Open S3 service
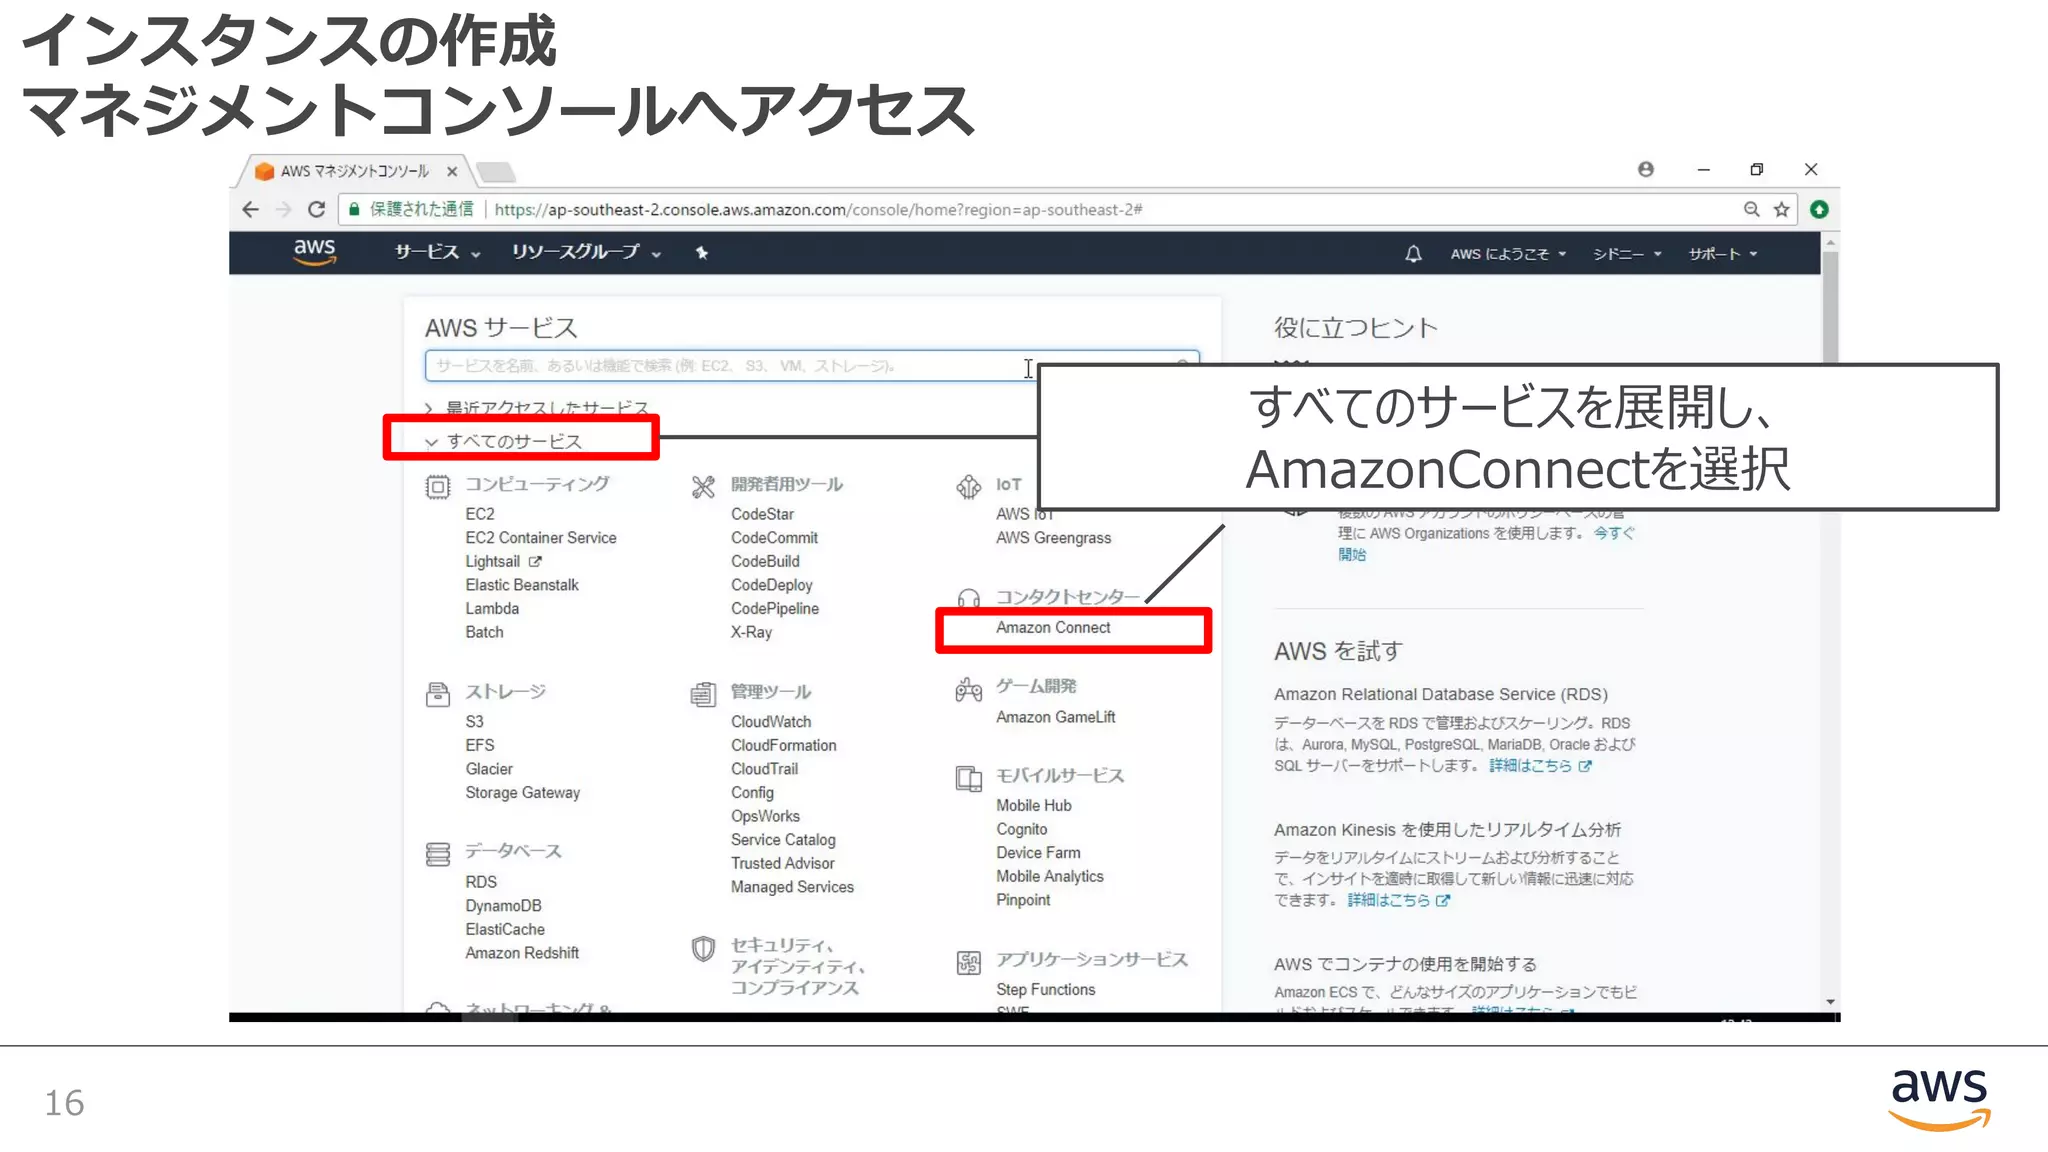This screenshot has height=1152, width=2048. 474,722
